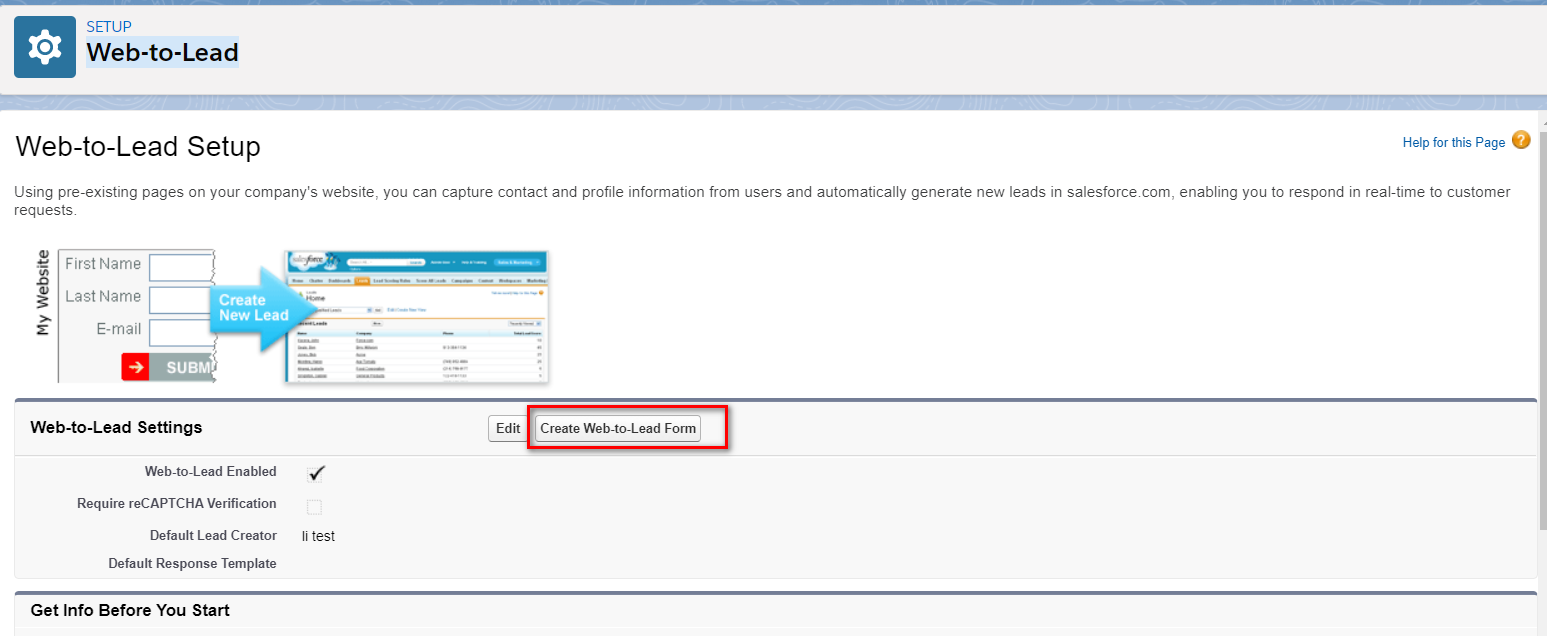This screenshot has height=636, width=1547.
Task: Click the Edit button
Action: coord(508,428)
